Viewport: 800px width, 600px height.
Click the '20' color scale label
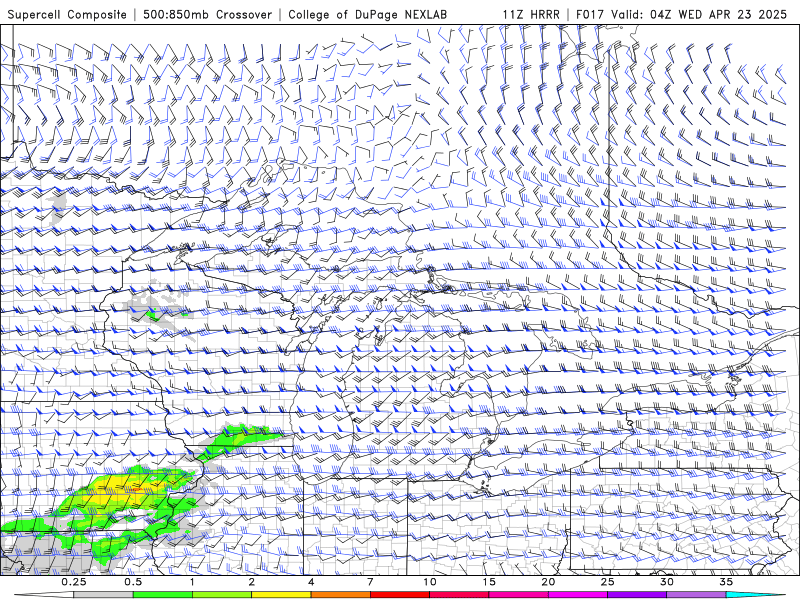click(548, 582)
